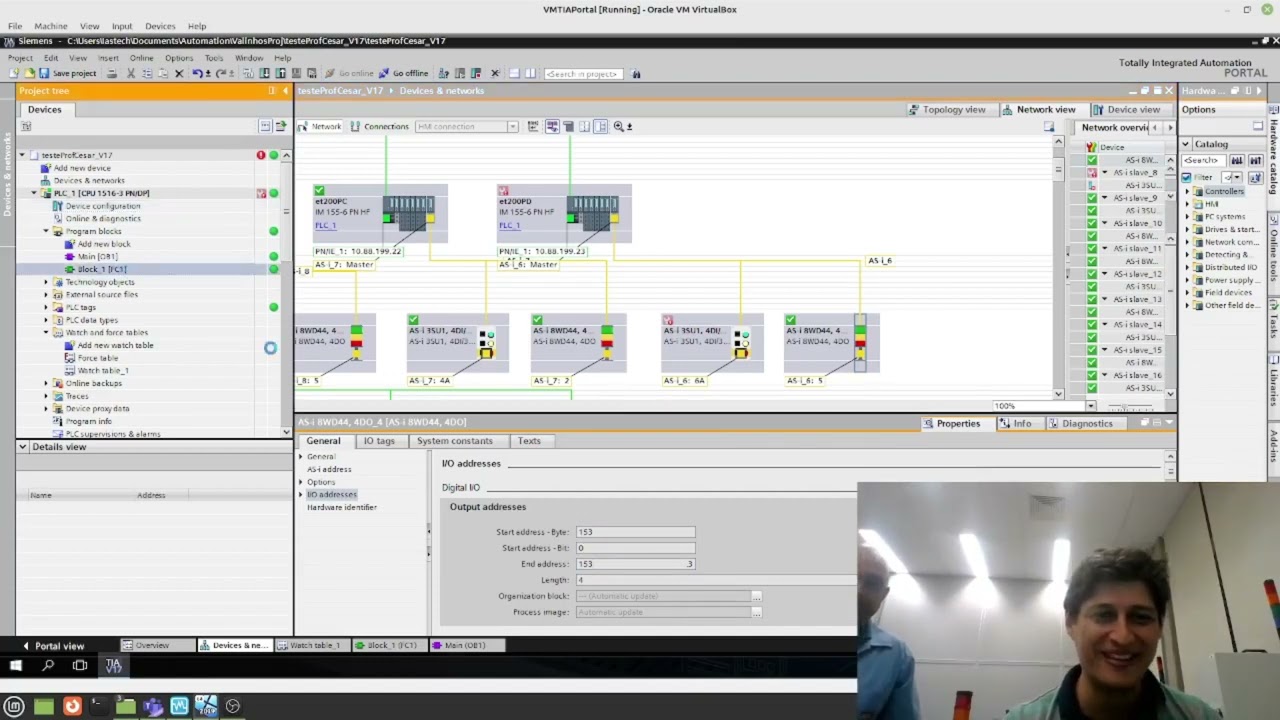Viewport: 1280px width, 720px height.
Task: Collapse the Watch and force tables folder
Action: tap(46, 333)
